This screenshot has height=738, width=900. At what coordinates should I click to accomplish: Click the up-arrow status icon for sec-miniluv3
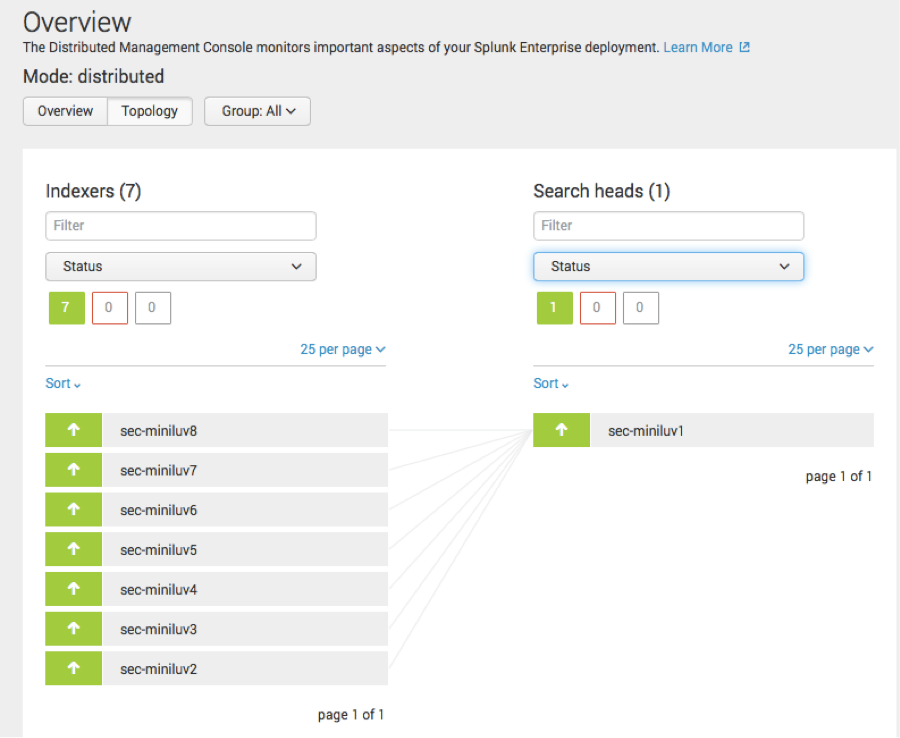click(x=73, y=628)
